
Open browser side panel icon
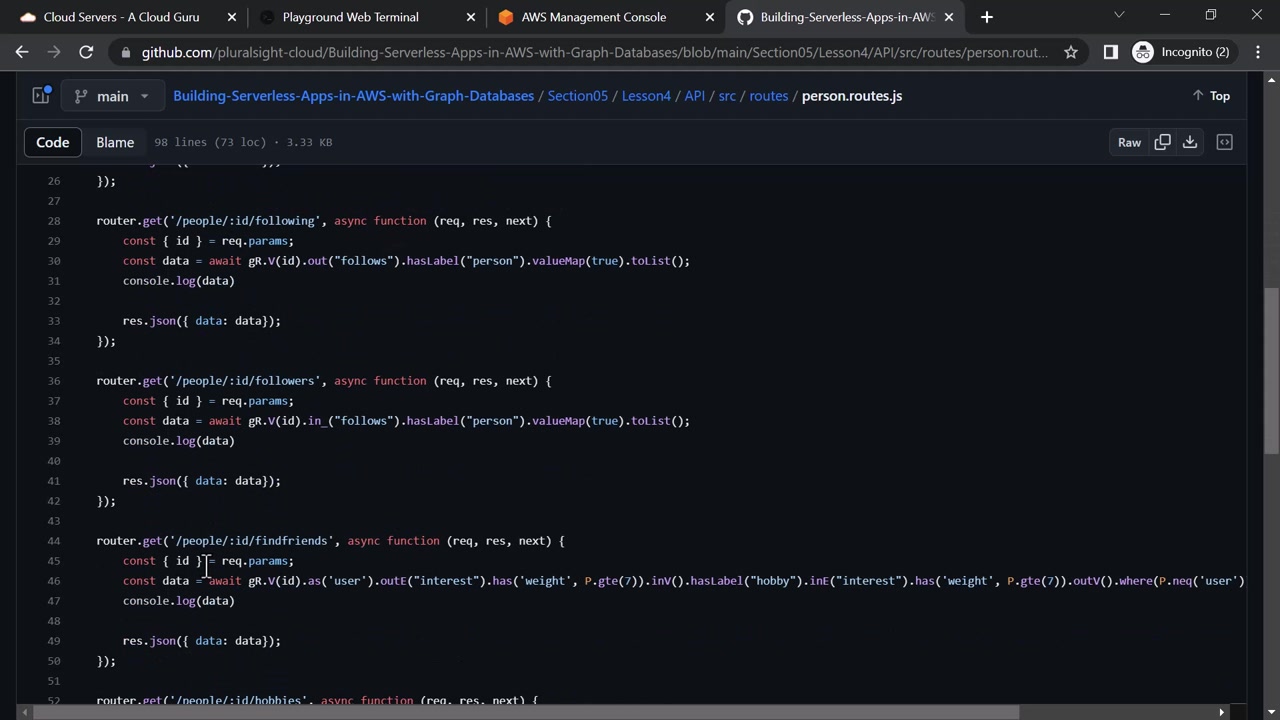[1110, 52]
